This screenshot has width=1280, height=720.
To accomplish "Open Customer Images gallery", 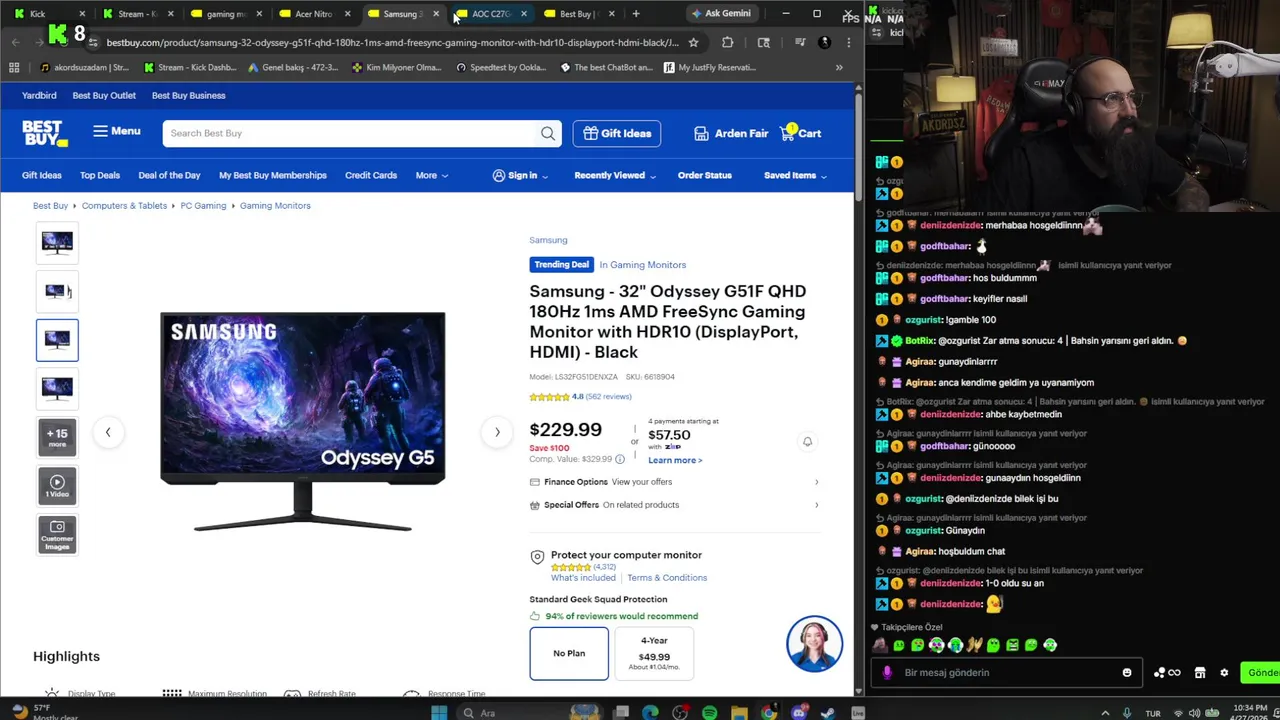I will point(57,535).
